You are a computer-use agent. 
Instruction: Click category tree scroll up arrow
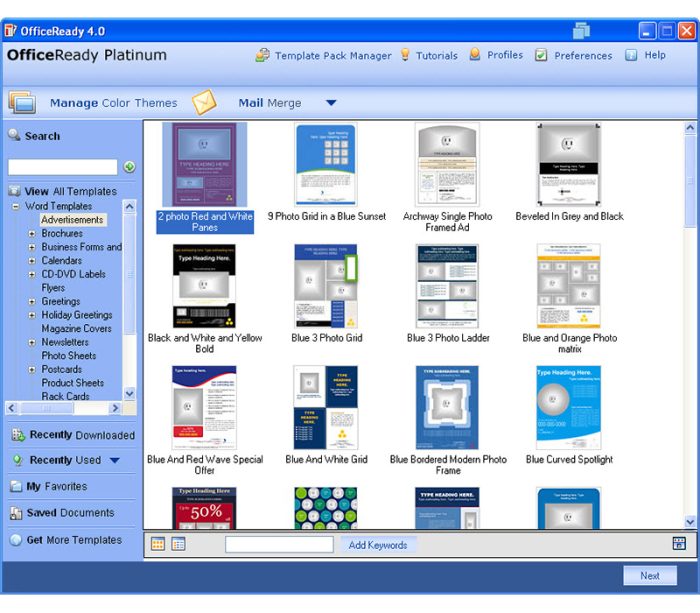pos(129,206)
